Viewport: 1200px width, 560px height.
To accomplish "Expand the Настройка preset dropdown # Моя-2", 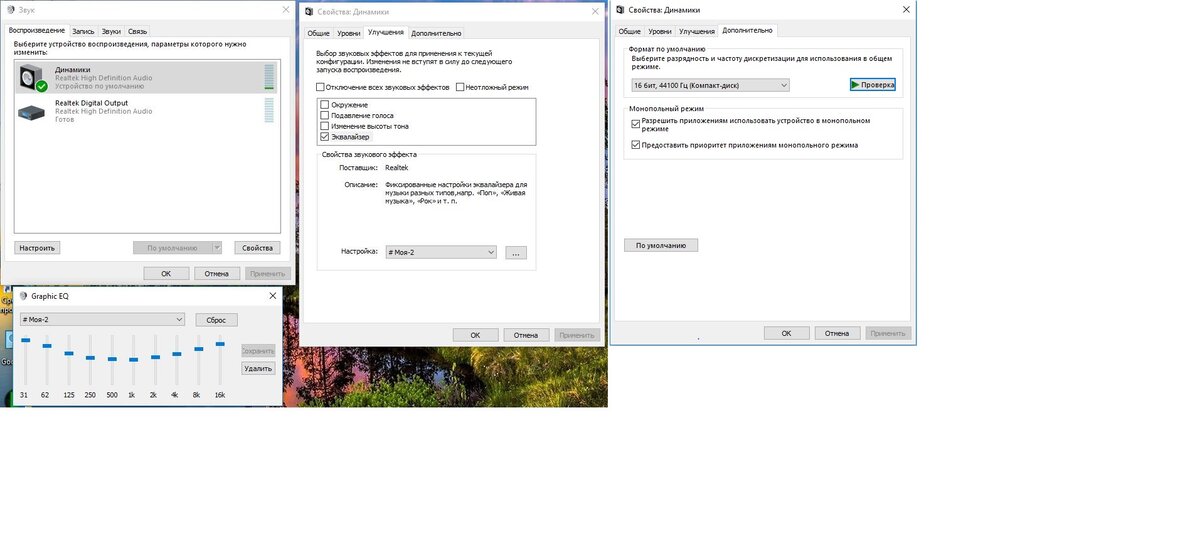I will coord(441,252).
